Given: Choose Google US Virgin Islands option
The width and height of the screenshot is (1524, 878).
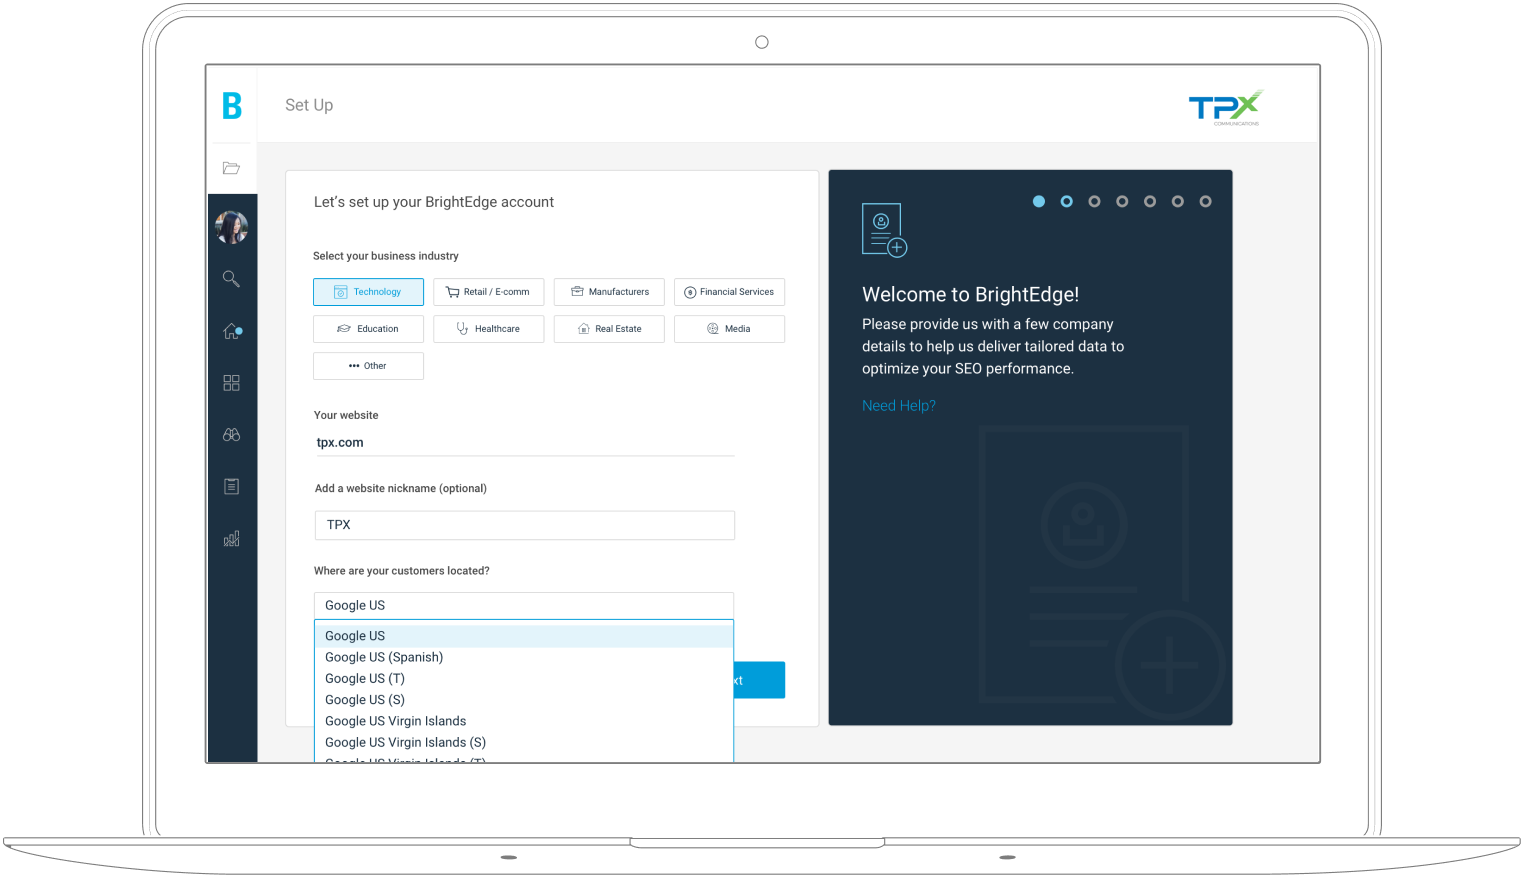Looking at the screenshot, I should 524,721.
